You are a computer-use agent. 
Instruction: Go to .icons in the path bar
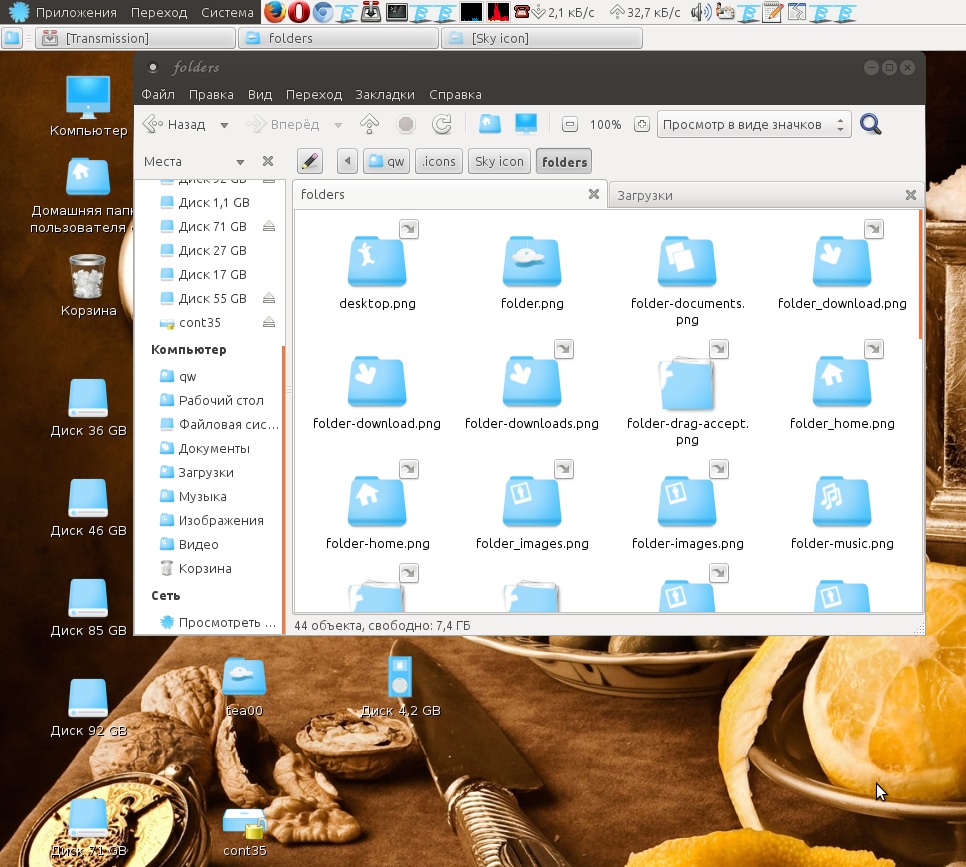pos(439,161)
